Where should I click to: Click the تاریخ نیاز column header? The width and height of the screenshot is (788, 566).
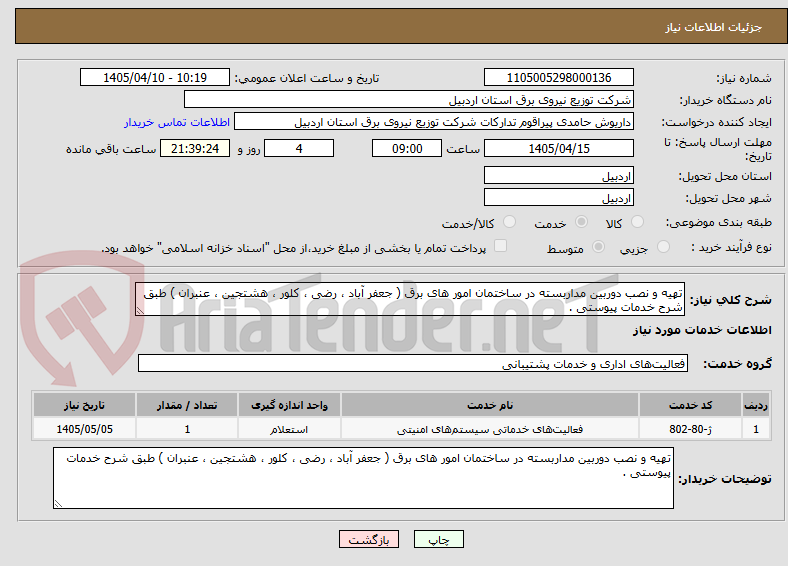tap(84, 405)
